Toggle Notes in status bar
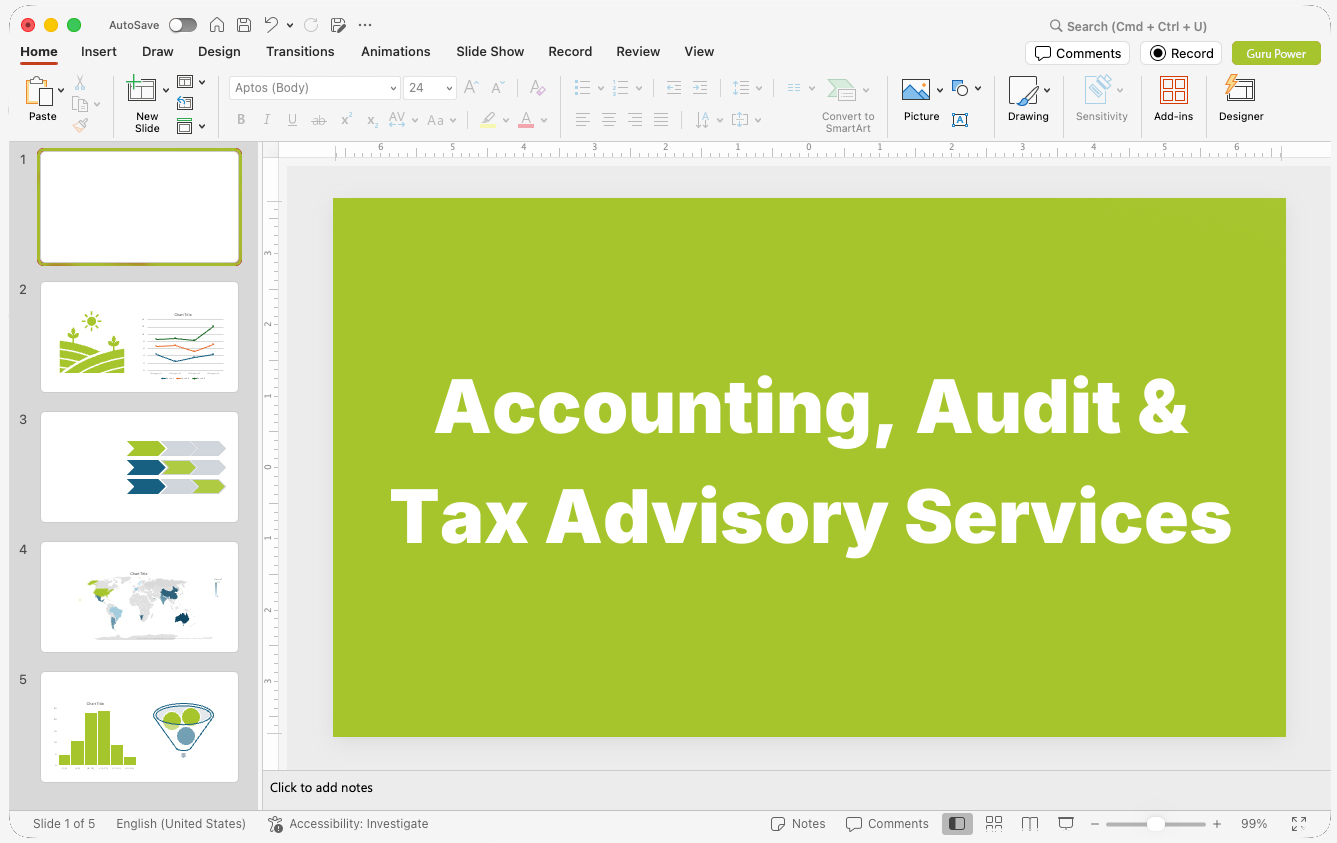 coord(798,824)
